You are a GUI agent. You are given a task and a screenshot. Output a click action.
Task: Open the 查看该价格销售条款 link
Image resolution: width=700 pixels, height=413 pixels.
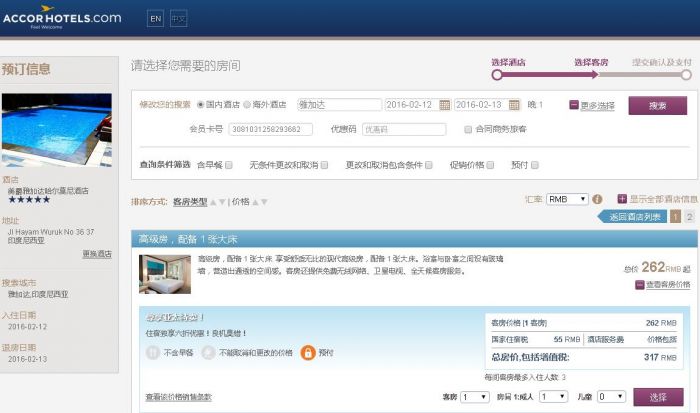(x=179, y=397)
